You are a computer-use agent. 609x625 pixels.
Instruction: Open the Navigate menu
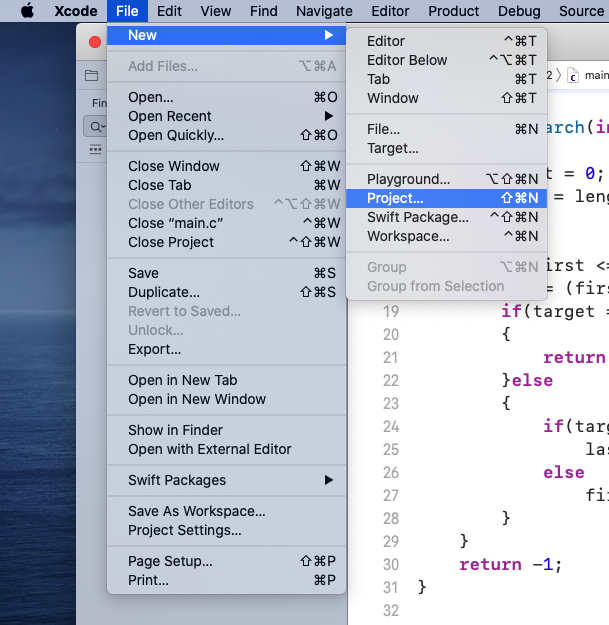point(324,11)
